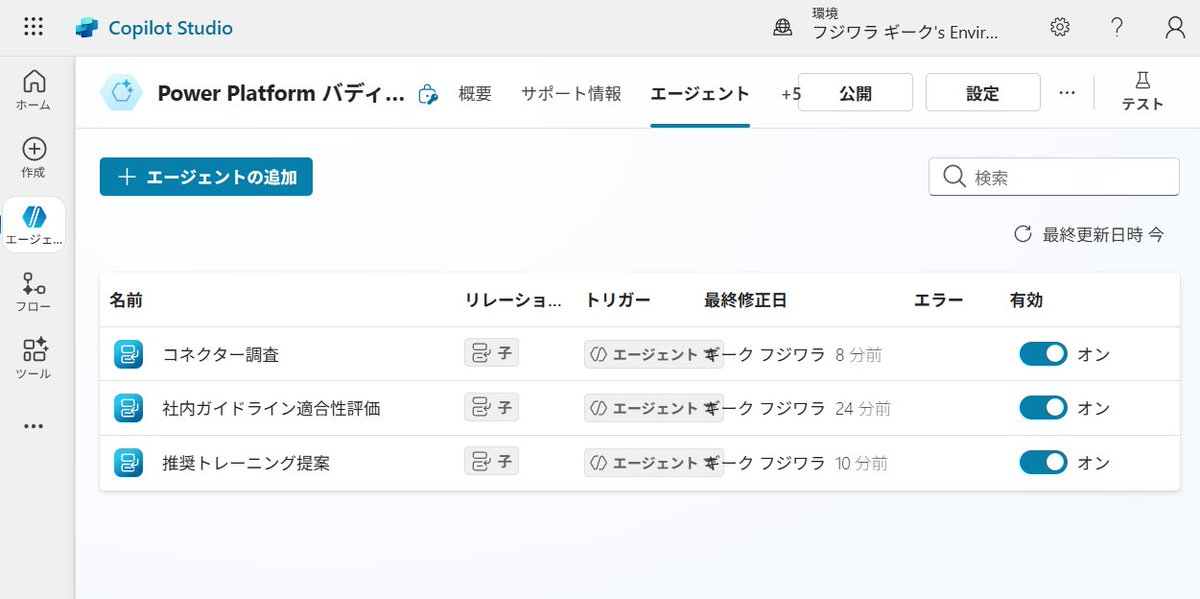Open the more options ellipsis near 設定

click(1067, 92)
